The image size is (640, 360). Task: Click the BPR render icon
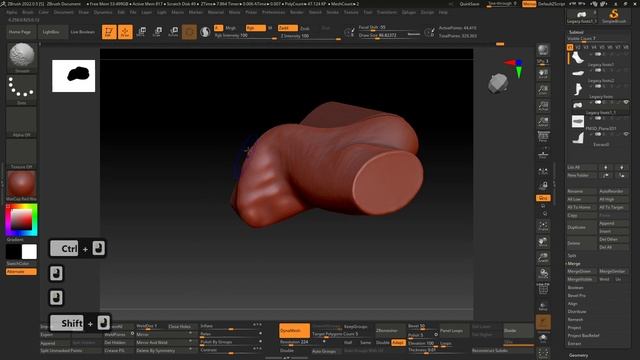click(x=543, y=51)
